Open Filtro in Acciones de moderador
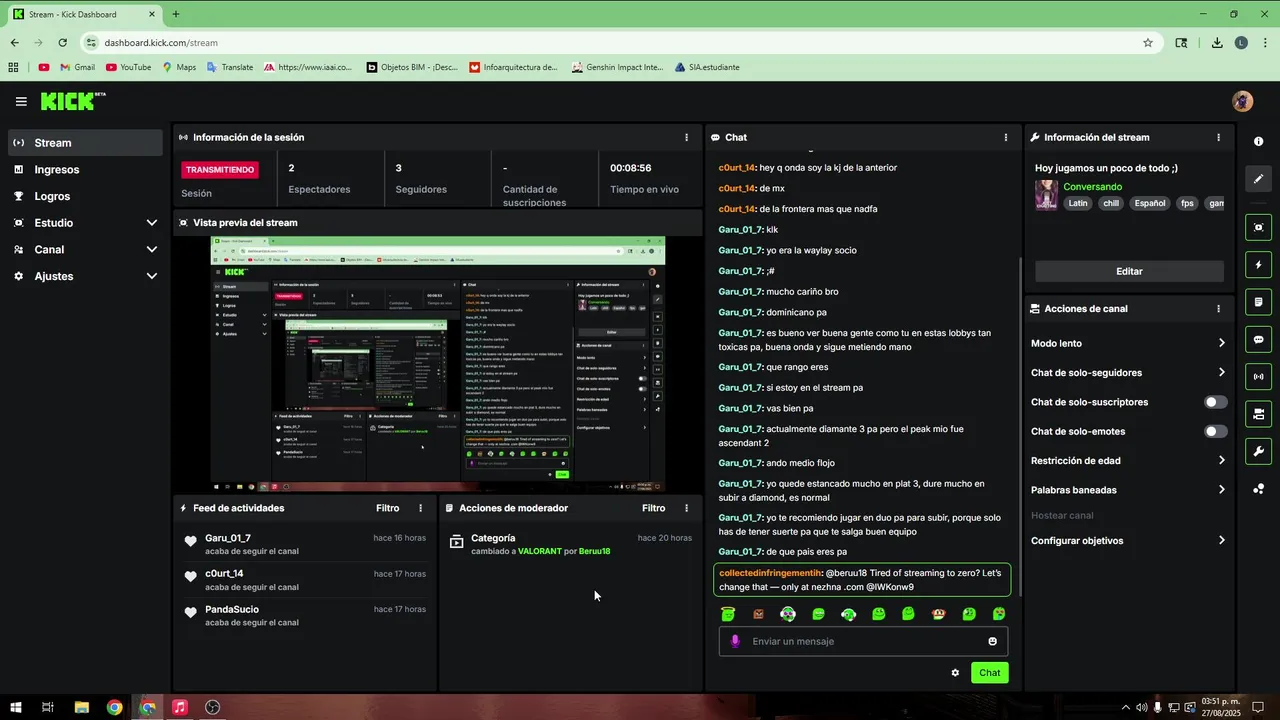Screen dimensions: 1280x720 pos(654,508)
